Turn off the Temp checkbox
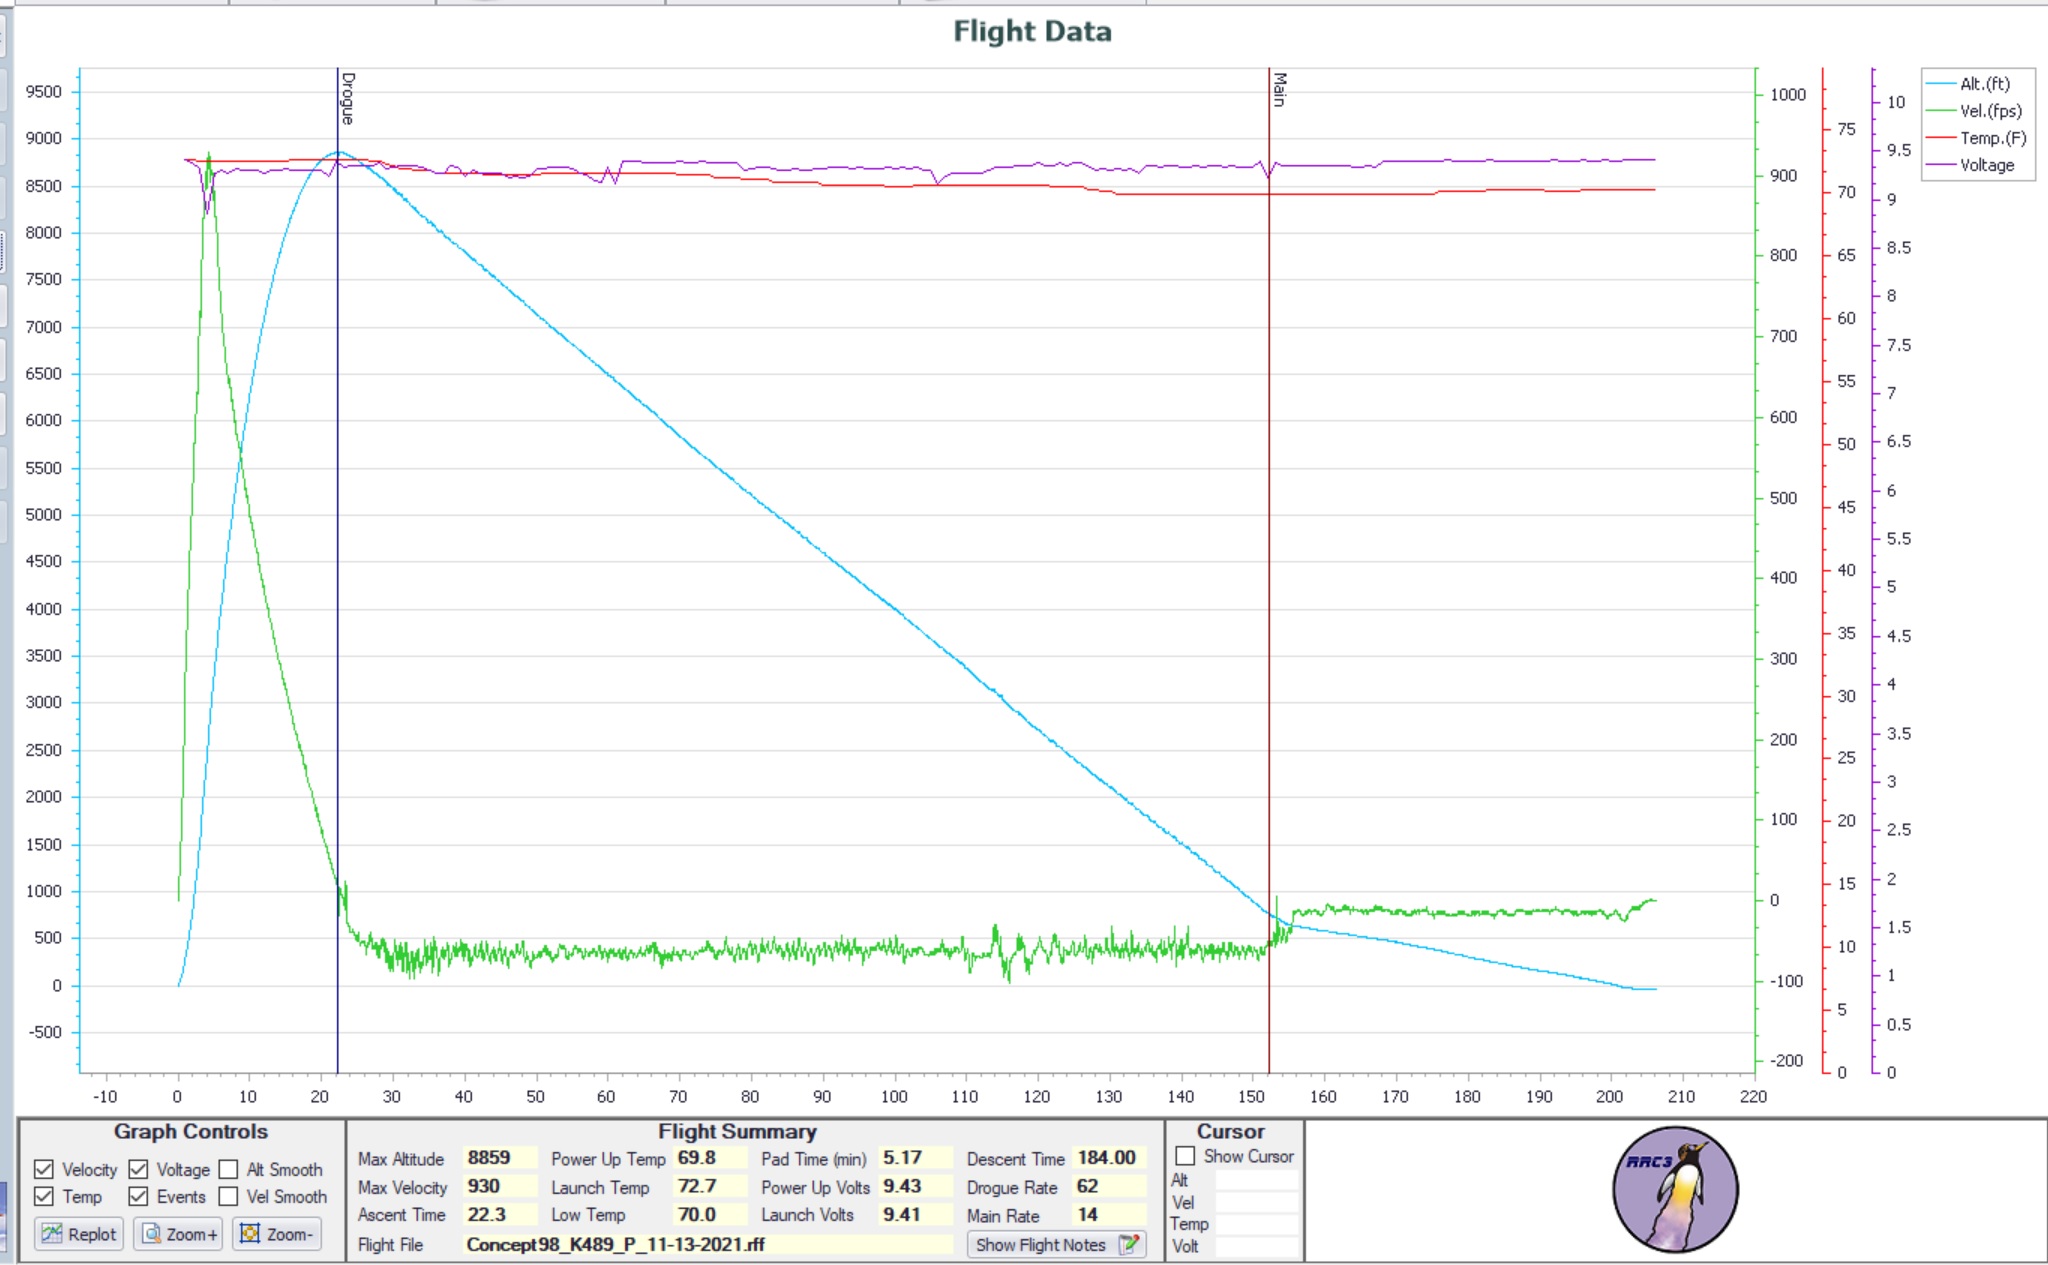This screenshot has height=1265, width=2048. tap(44, 1196)
